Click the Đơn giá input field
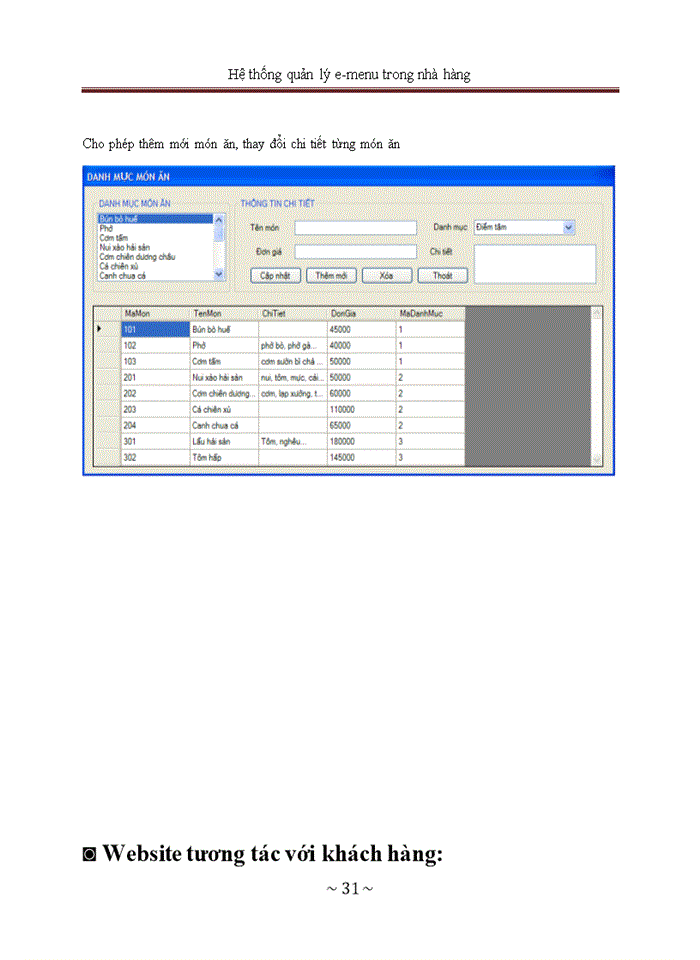Viewport: 700px width, 960px height. (x=355, y=252)
